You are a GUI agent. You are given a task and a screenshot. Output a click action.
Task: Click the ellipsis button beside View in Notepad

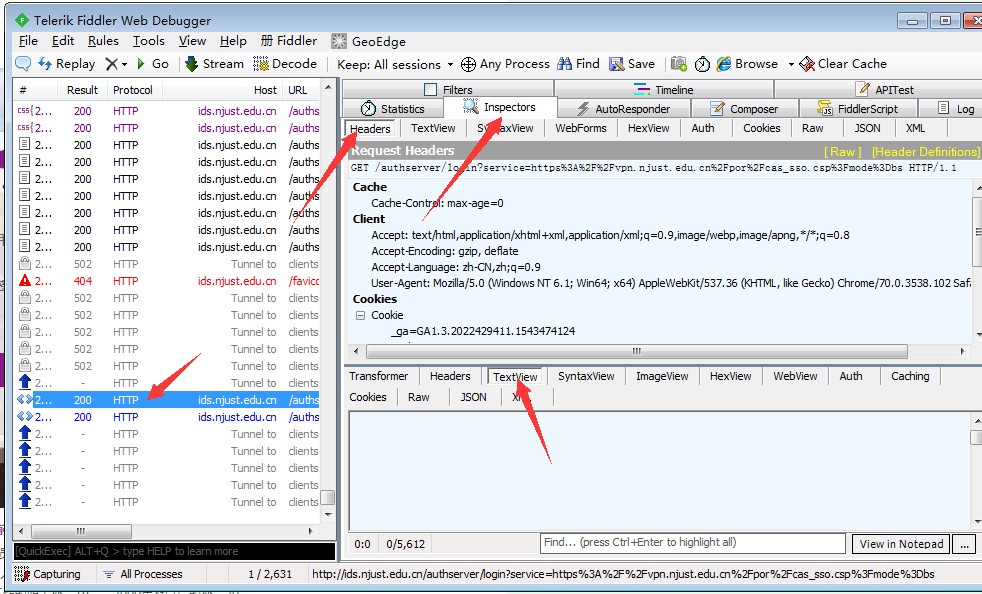964,543
